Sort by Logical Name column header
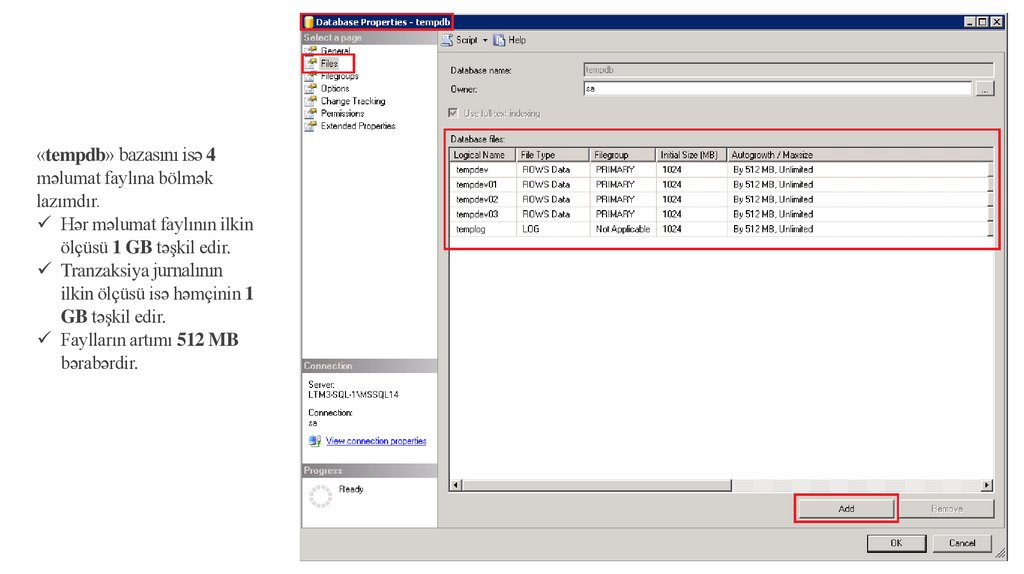The width and height of the screenshot is (1024, 574). [481, 155]
